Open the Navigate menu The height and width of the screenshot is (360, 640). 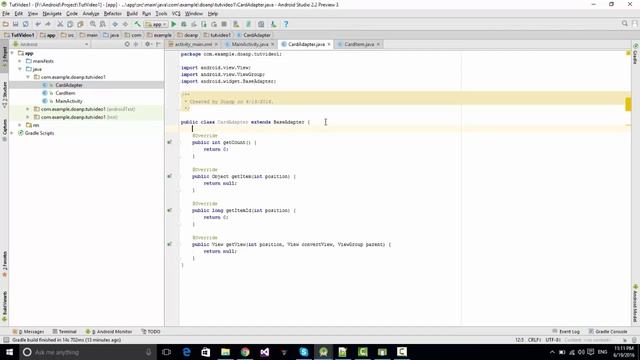click(x=52, y=13)
